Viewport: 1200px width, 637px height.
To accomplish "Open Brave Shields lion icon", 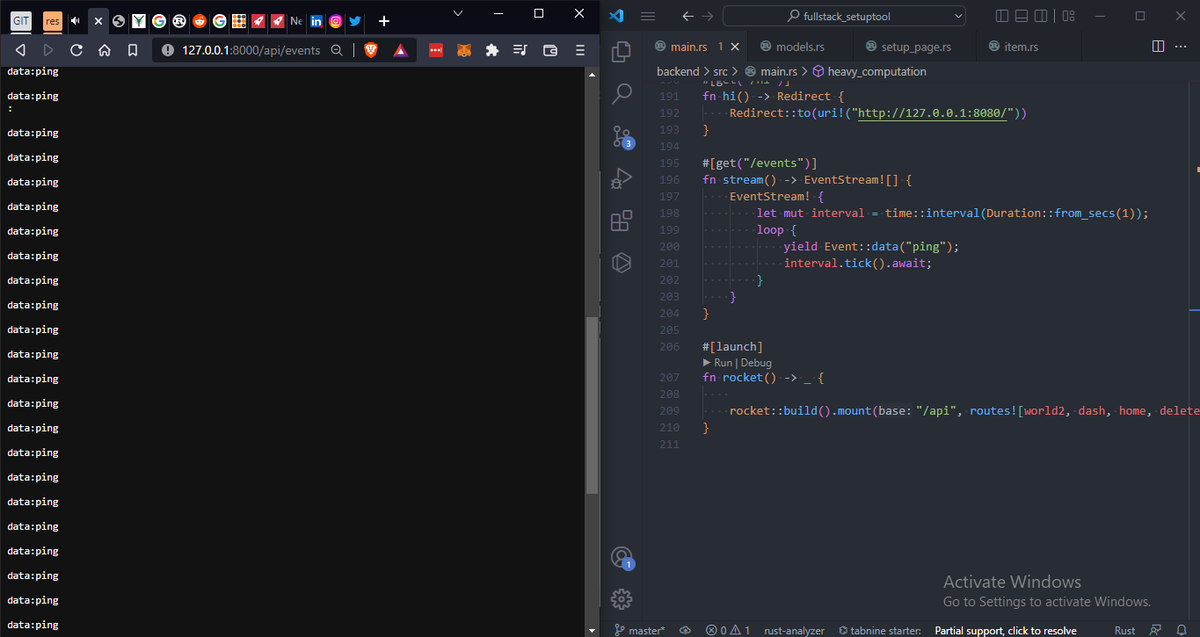I will click(371, 50).
